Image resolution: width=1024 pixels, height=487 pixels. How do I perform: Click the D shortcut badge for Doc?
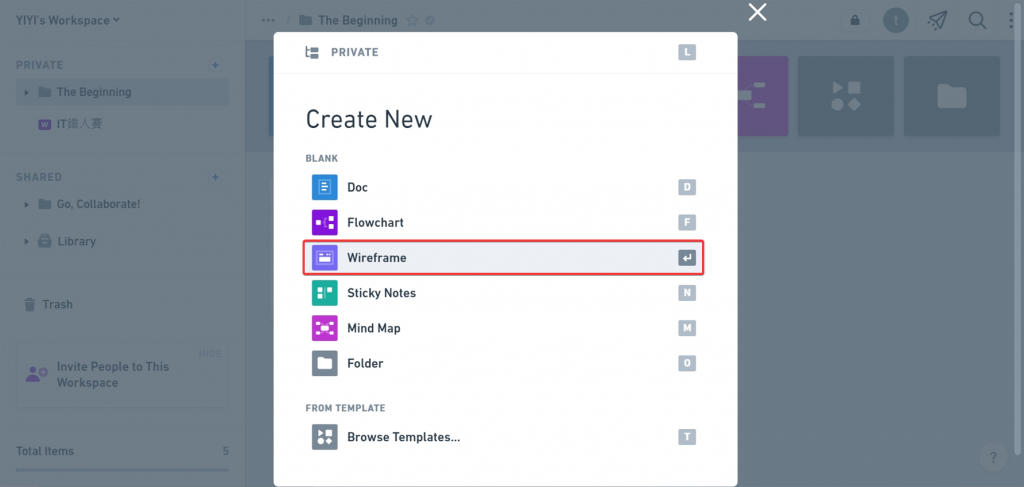coord(687,187)
